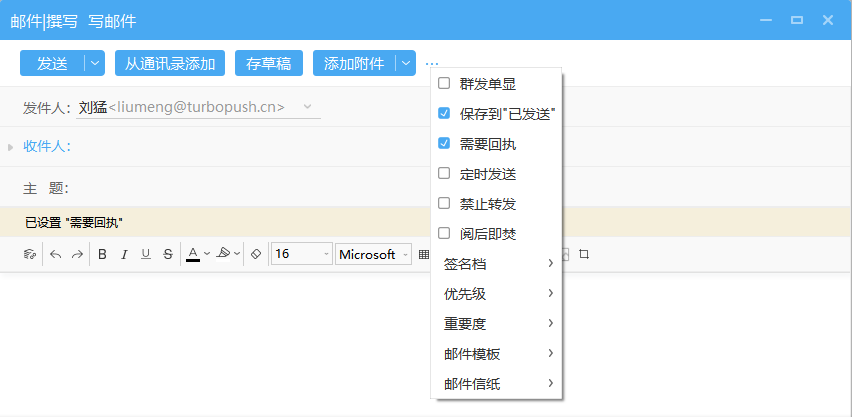Click the eraser clear formatting icon
The image size is (852, 417).
click(256, 254)
